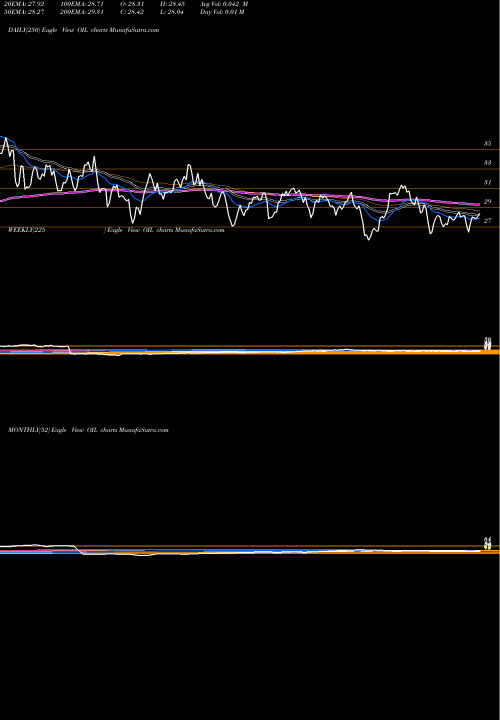The height and width of the screenshot is (720, 500).
Task: Click the DAILY(250) Eagle View chart title
Action: tap(84, 30)
